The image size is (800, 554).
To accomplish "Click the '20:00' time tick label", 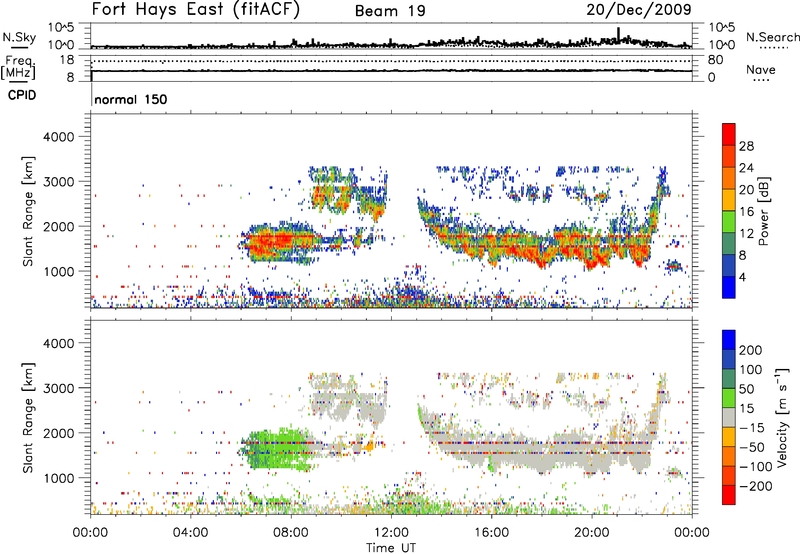I will coord(591,533).
